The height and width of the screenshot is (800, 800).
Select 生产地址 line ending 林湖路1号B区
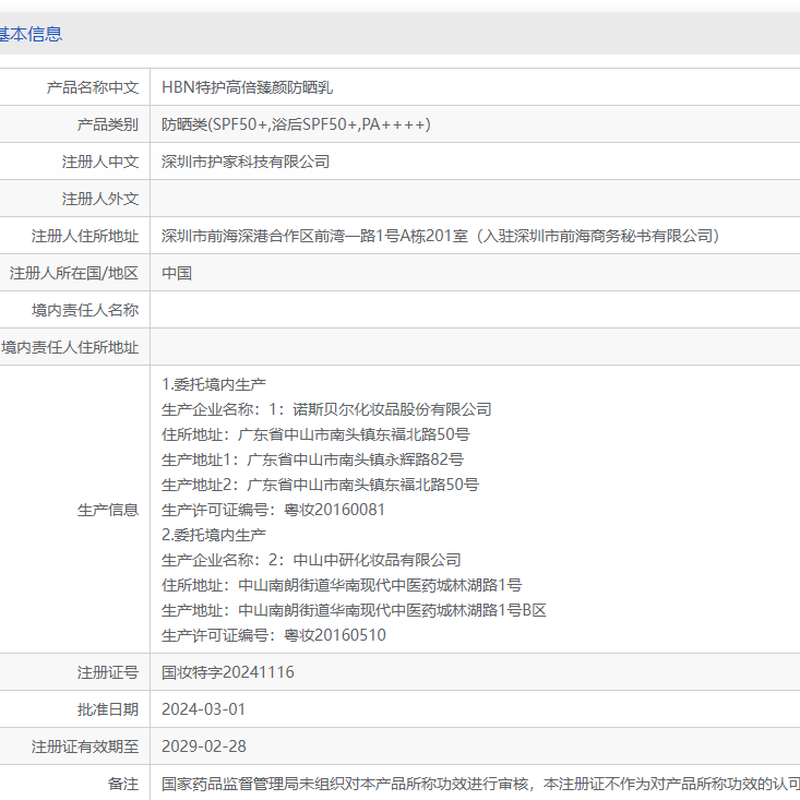354,610
